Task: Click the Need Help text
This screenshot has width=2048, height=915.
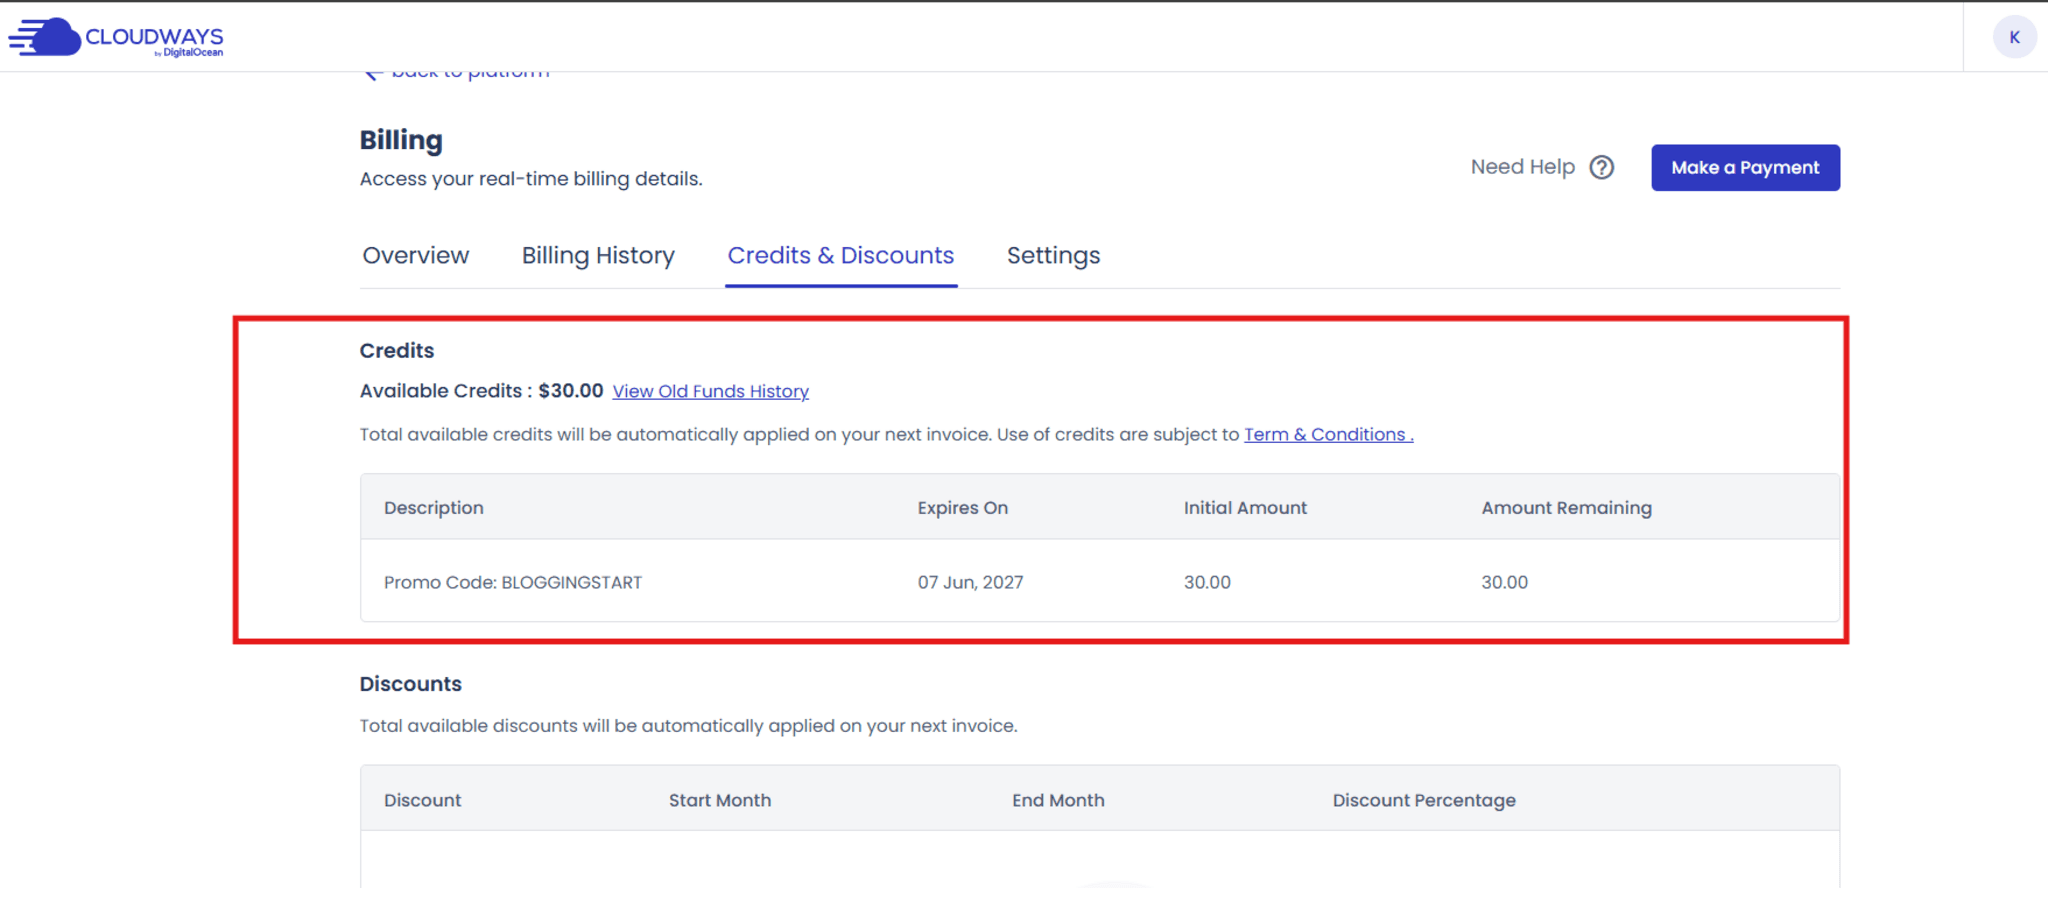Action: (1522, 167)
